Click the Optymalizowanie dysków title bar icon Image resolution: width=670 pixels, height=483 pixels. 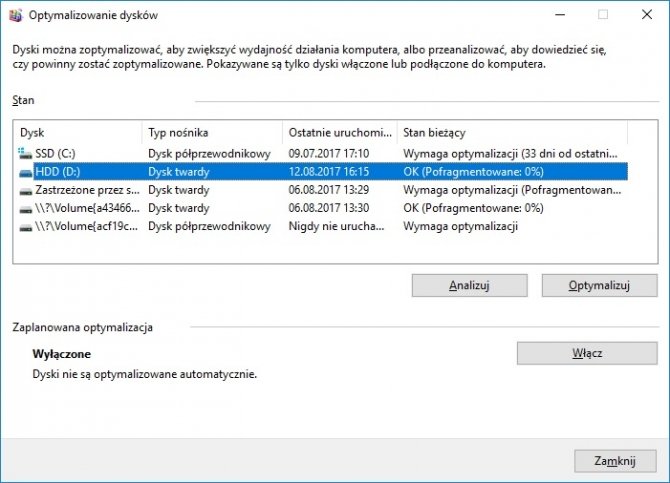15,15
